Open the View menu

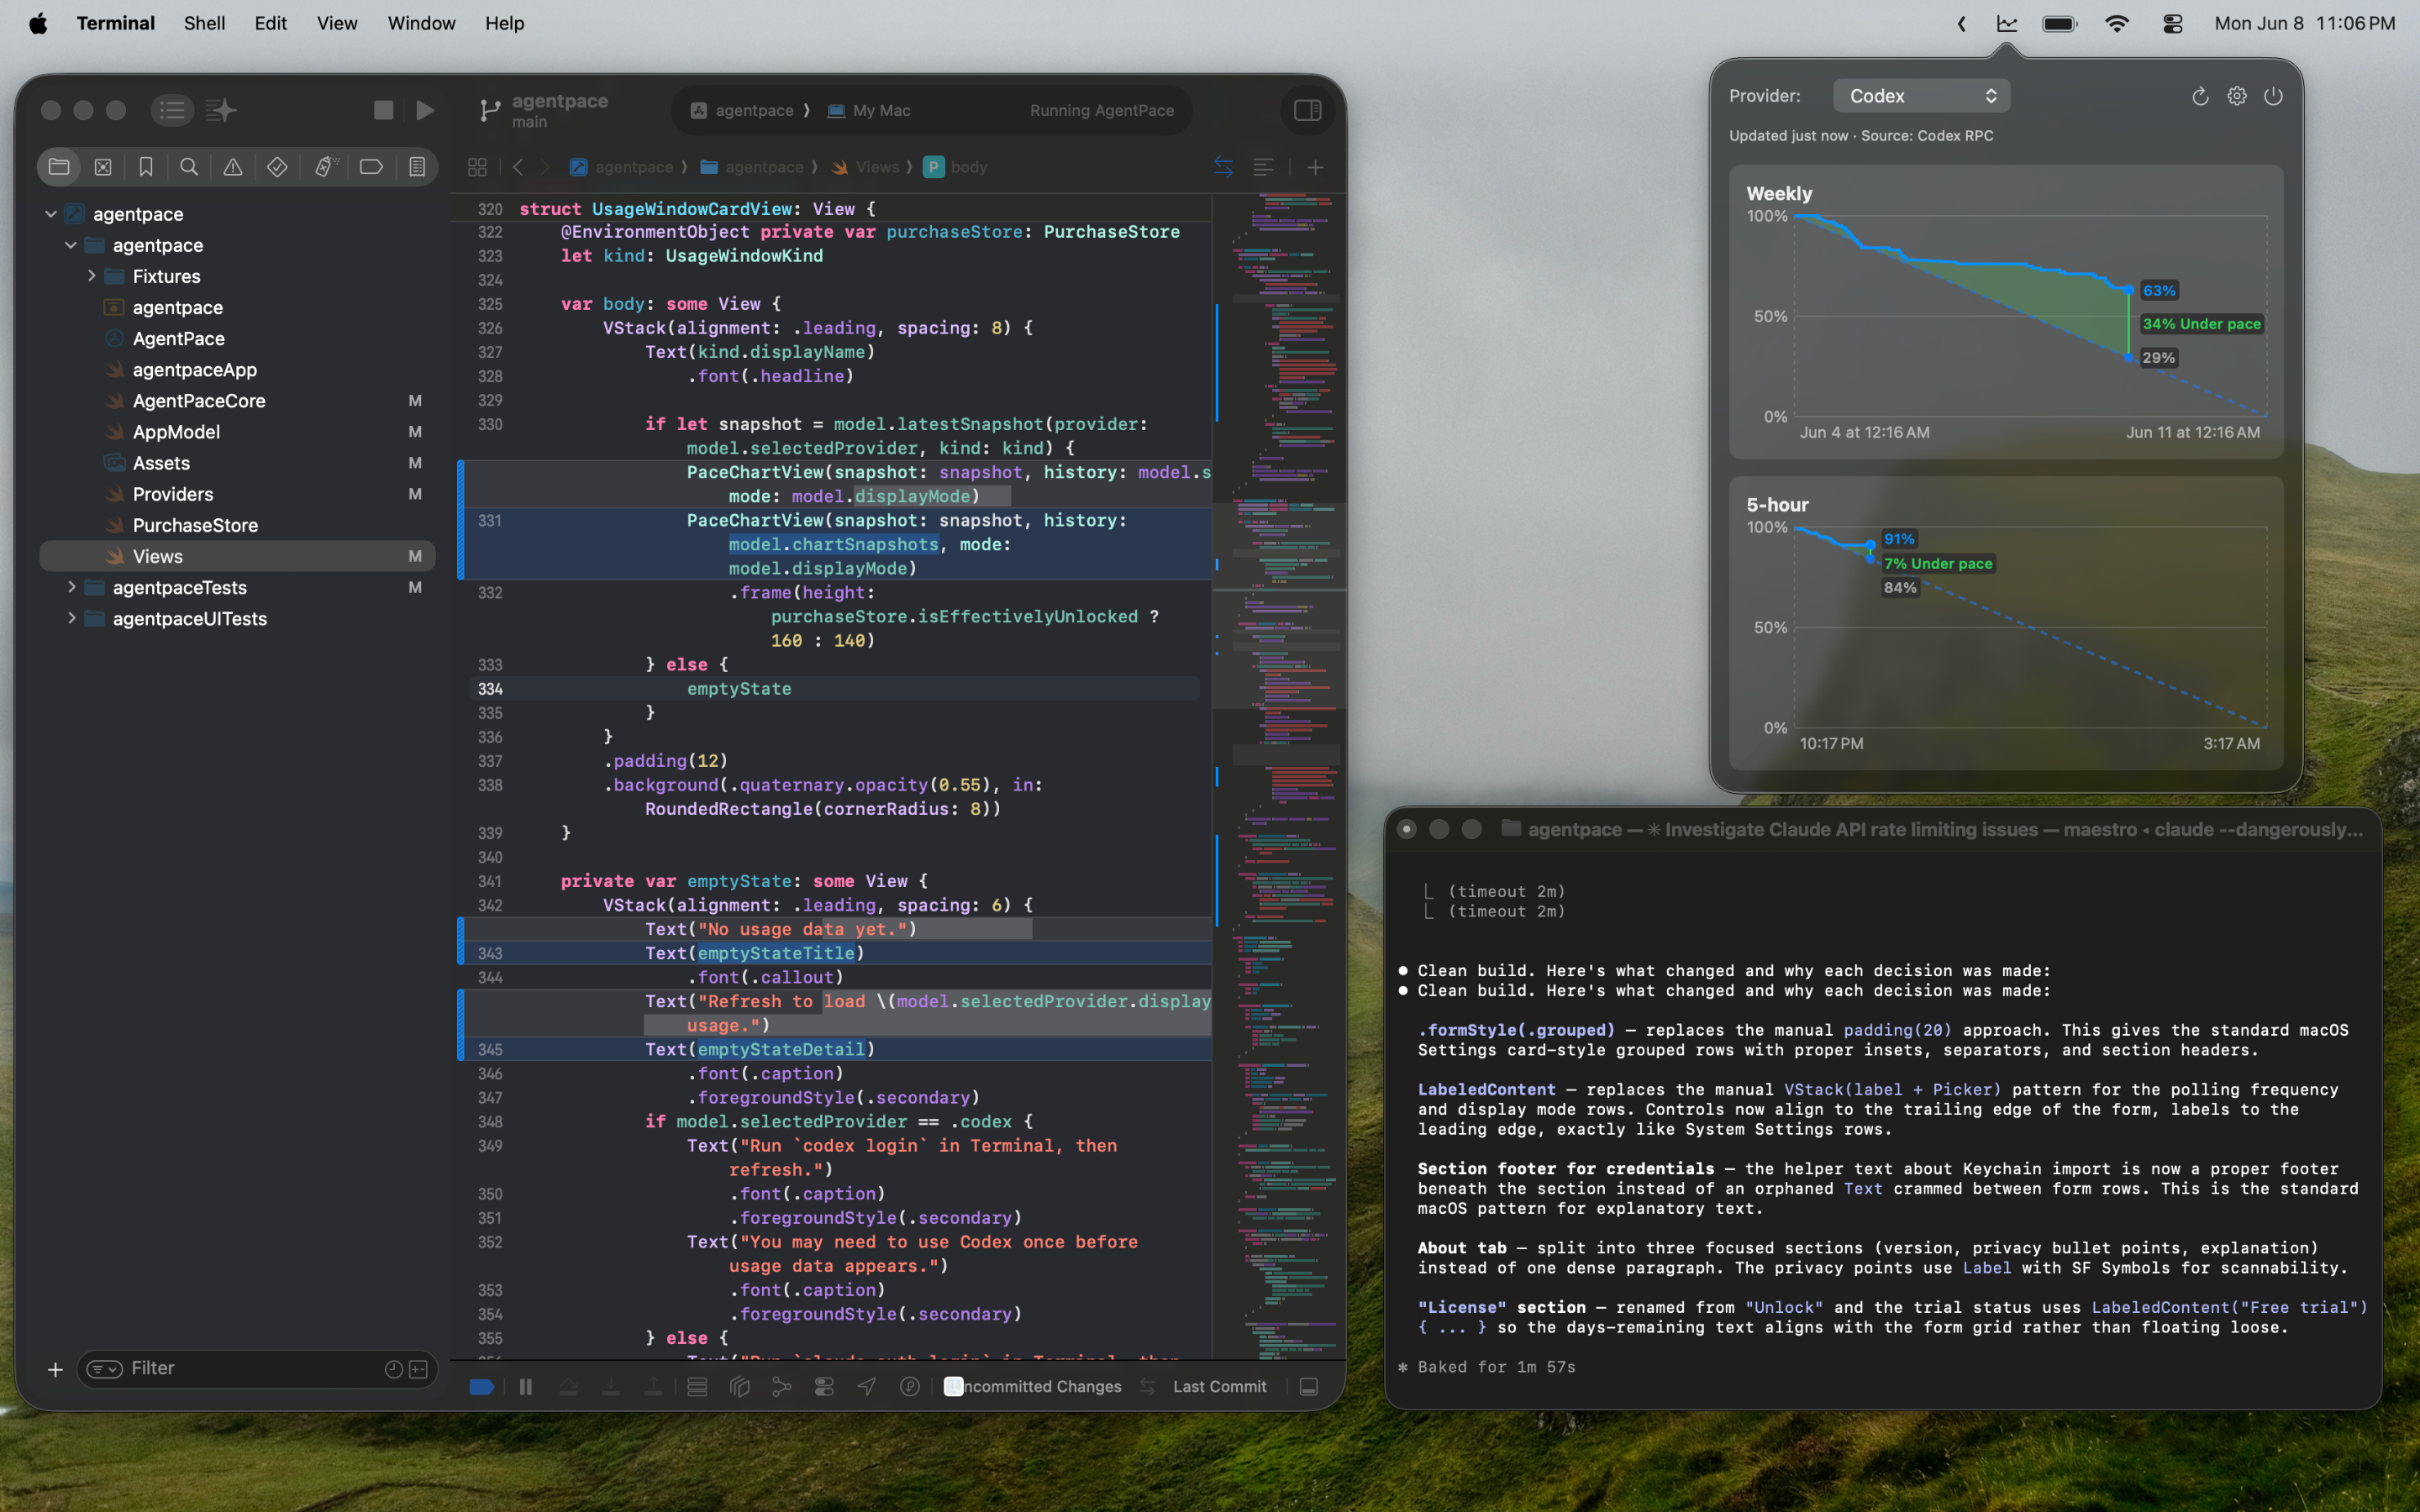pos(337,23)
